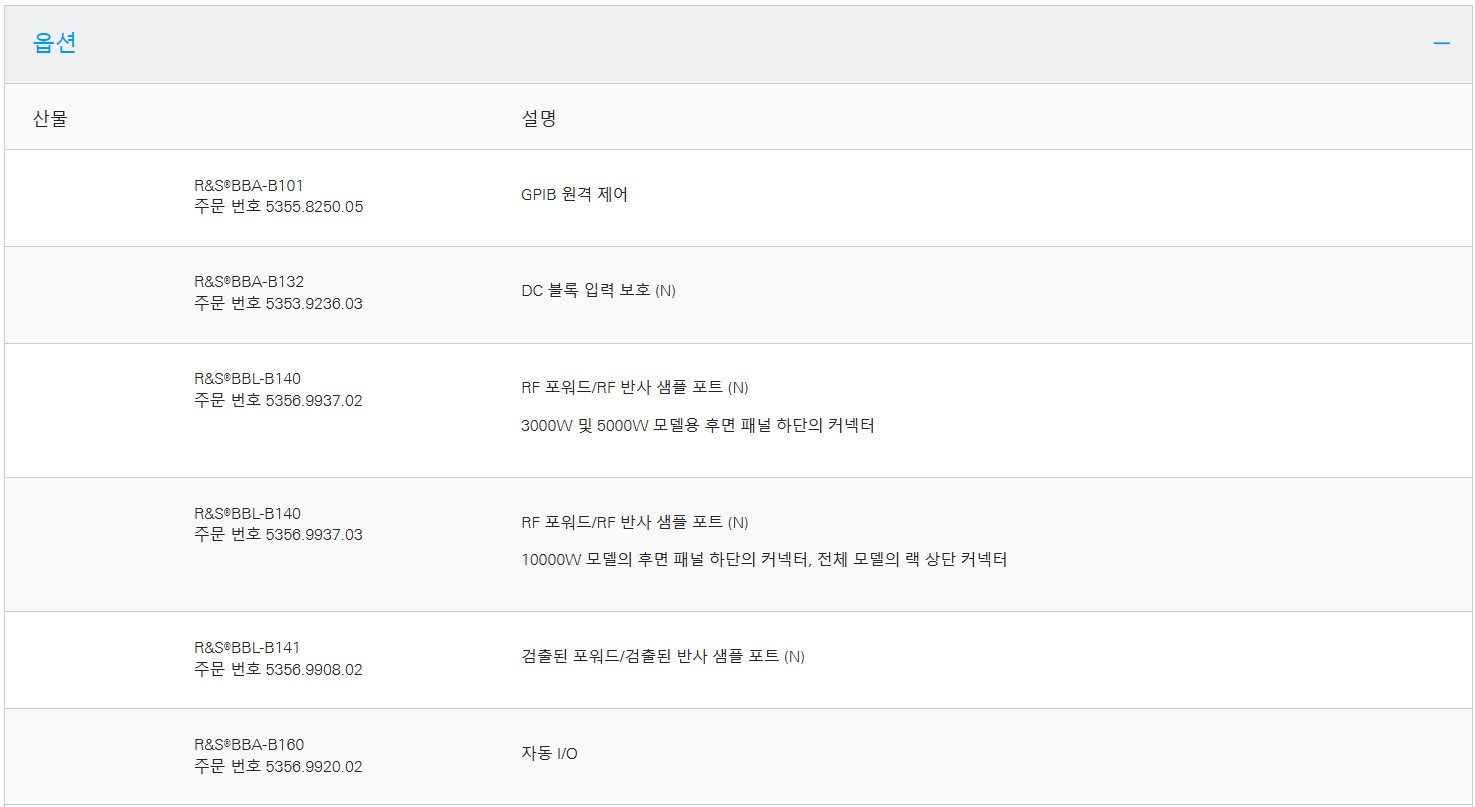The width and height of the screenshot is (1475, 807).
Task: Select the 설명 column header
Action: click(x=539, y=118)
